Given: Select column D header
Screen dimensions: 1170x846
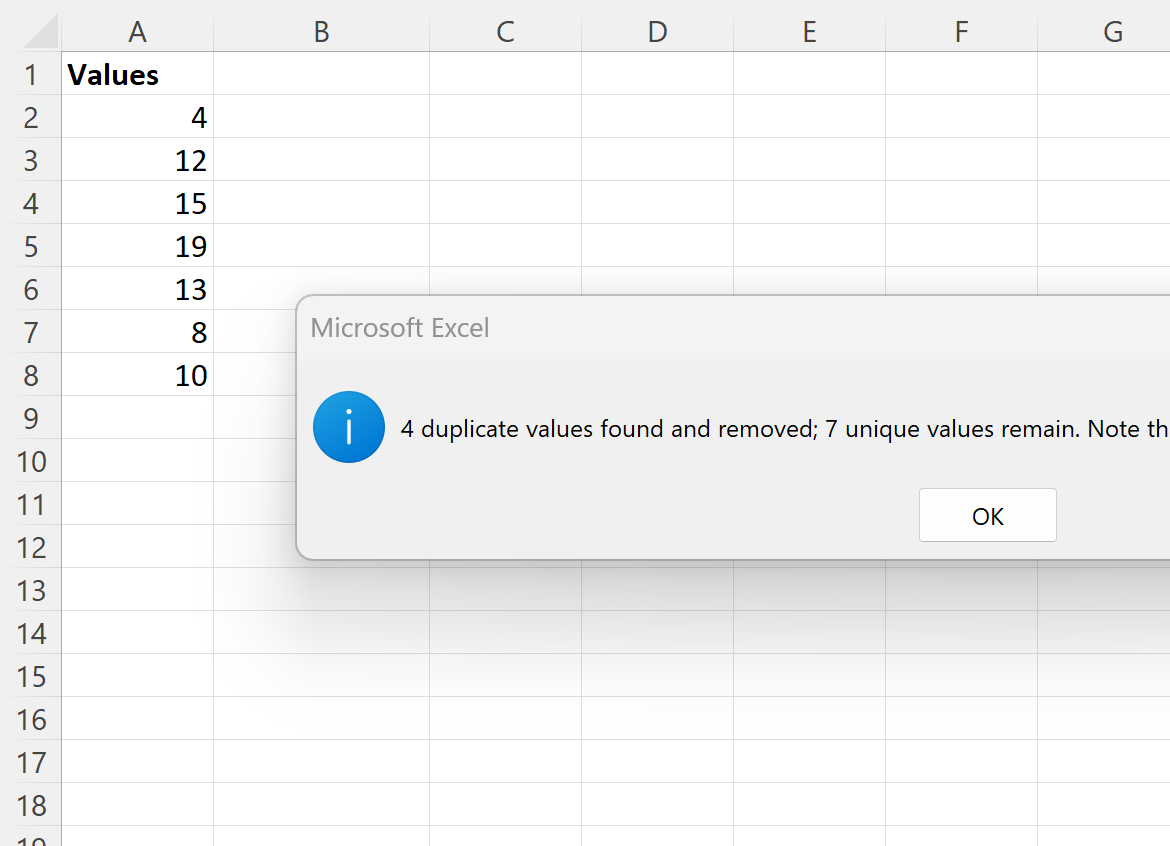Looking at the screenshot, I should point(657,31).
